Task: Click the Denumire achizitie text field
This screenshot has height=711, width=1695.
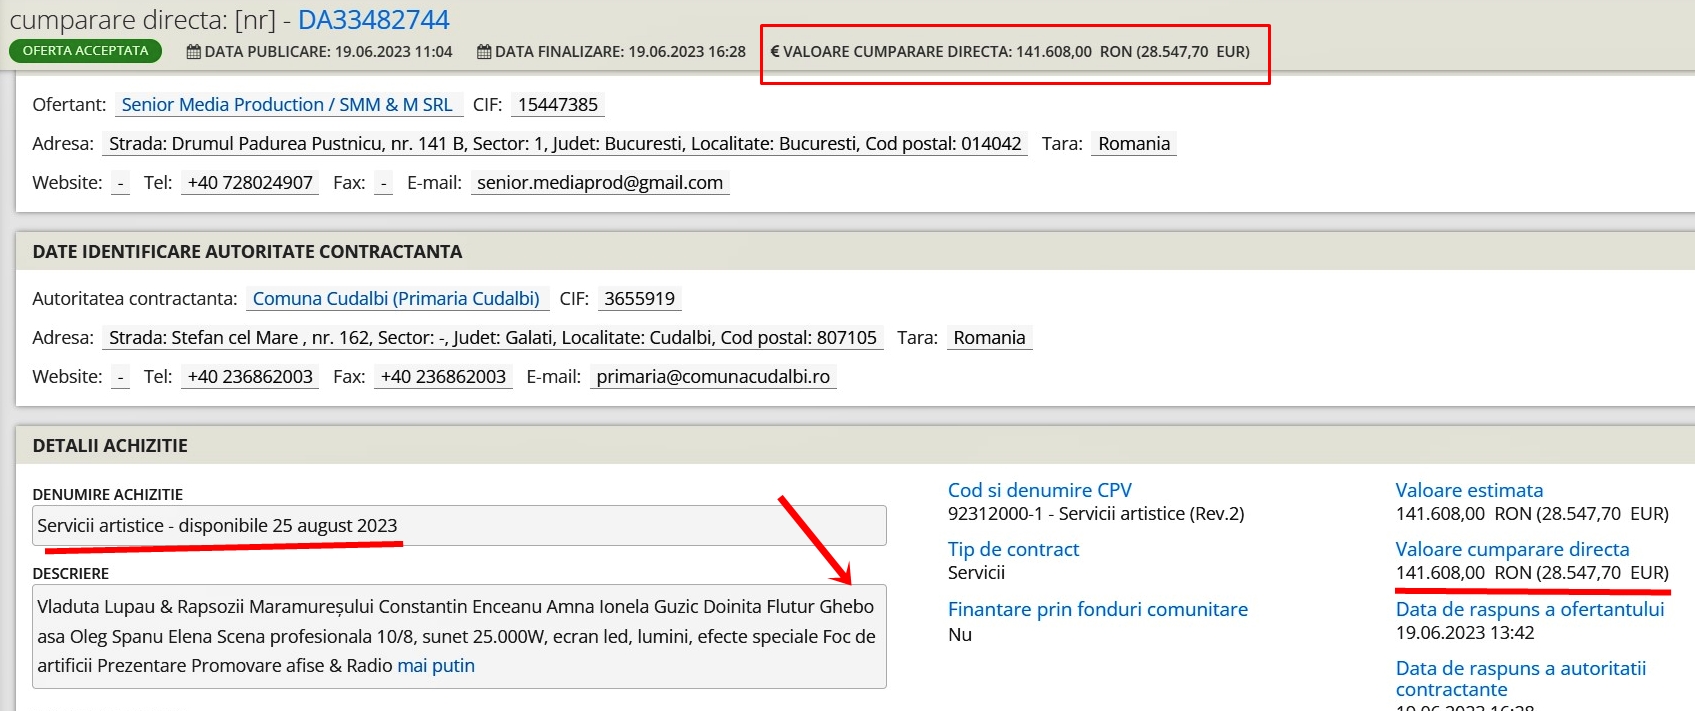Action: pyautogui.click(x=458, y=526)
